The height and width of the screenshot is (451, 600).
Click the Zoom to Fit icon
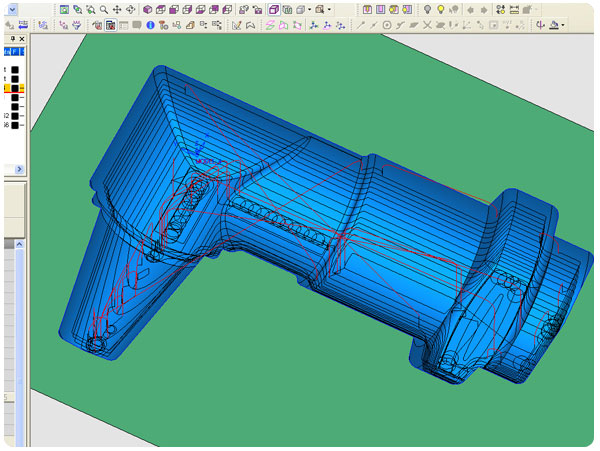coord(65,9)
